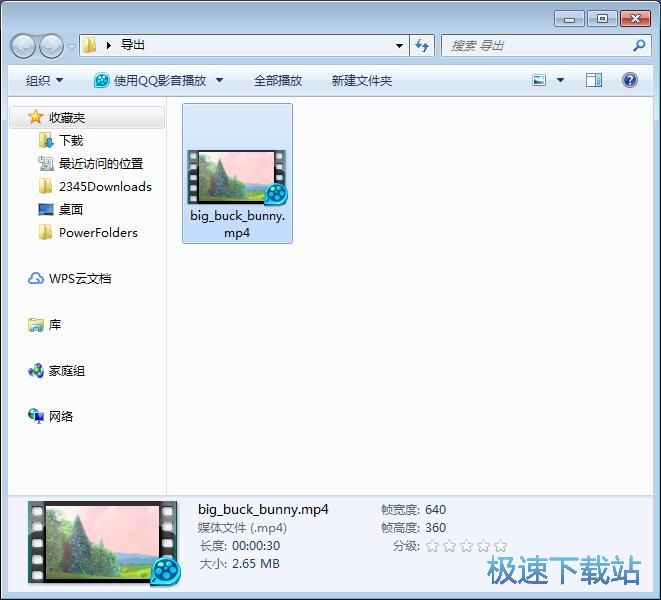Screen dimensions: 661x600
Task: Click 媒体文件 (.mp4) type text
Action: click(x=242, y=527)
